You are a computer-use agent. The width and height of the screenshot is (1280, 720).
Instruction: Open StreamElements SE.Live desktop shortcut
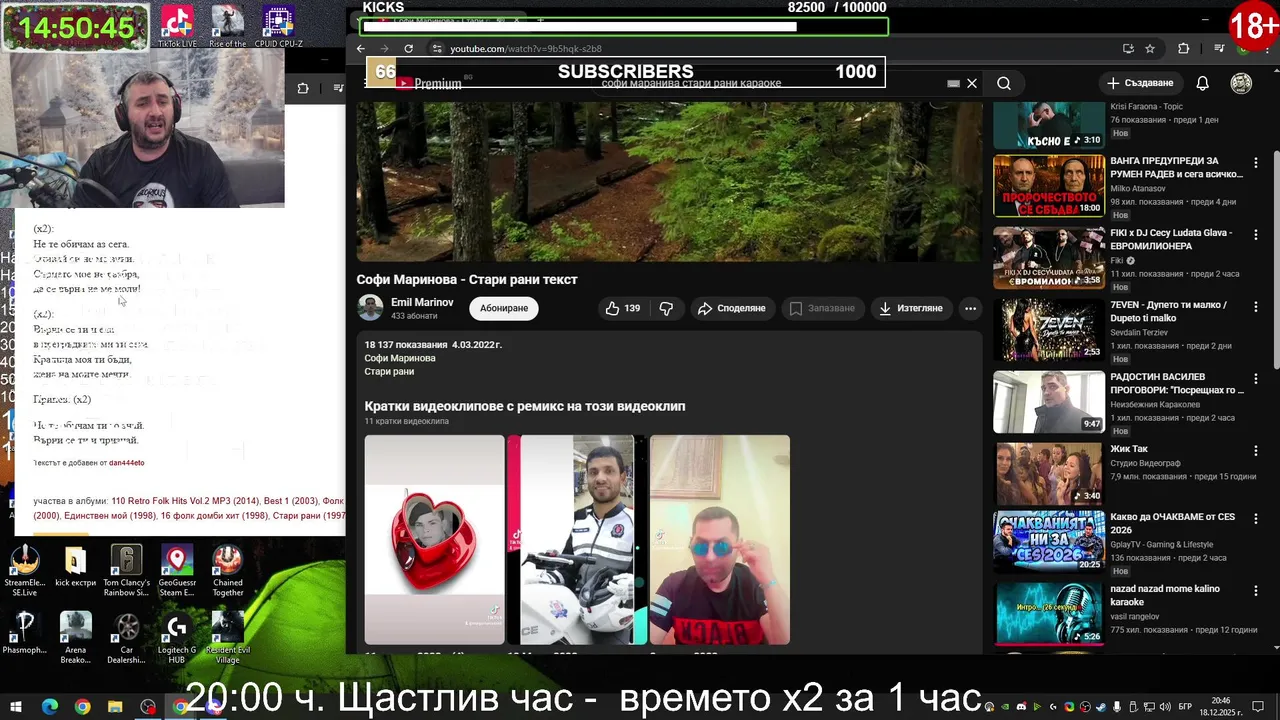(25, 572)
